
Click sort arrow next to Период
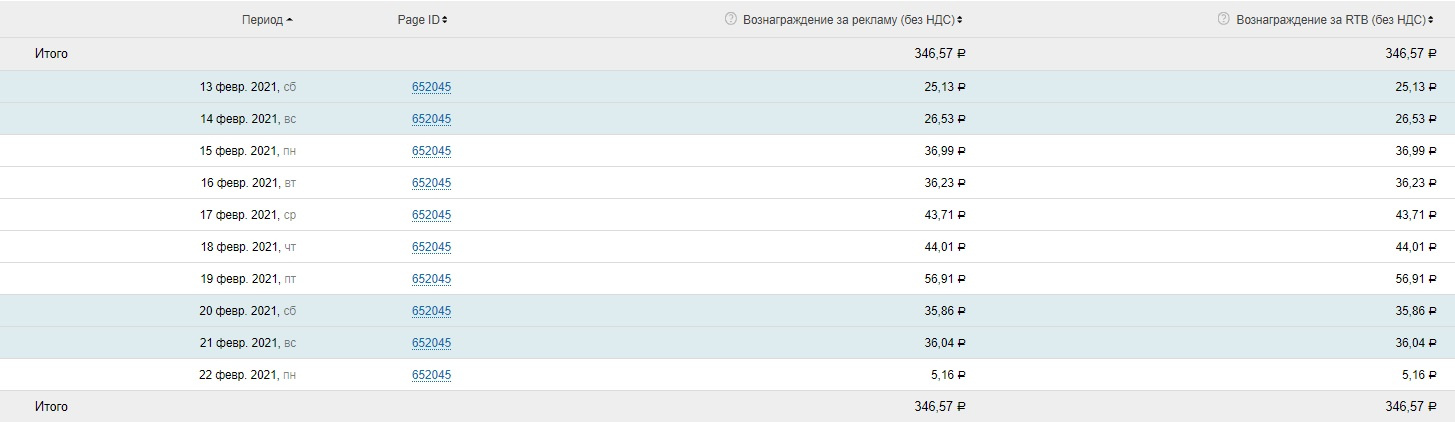(290, 20)
